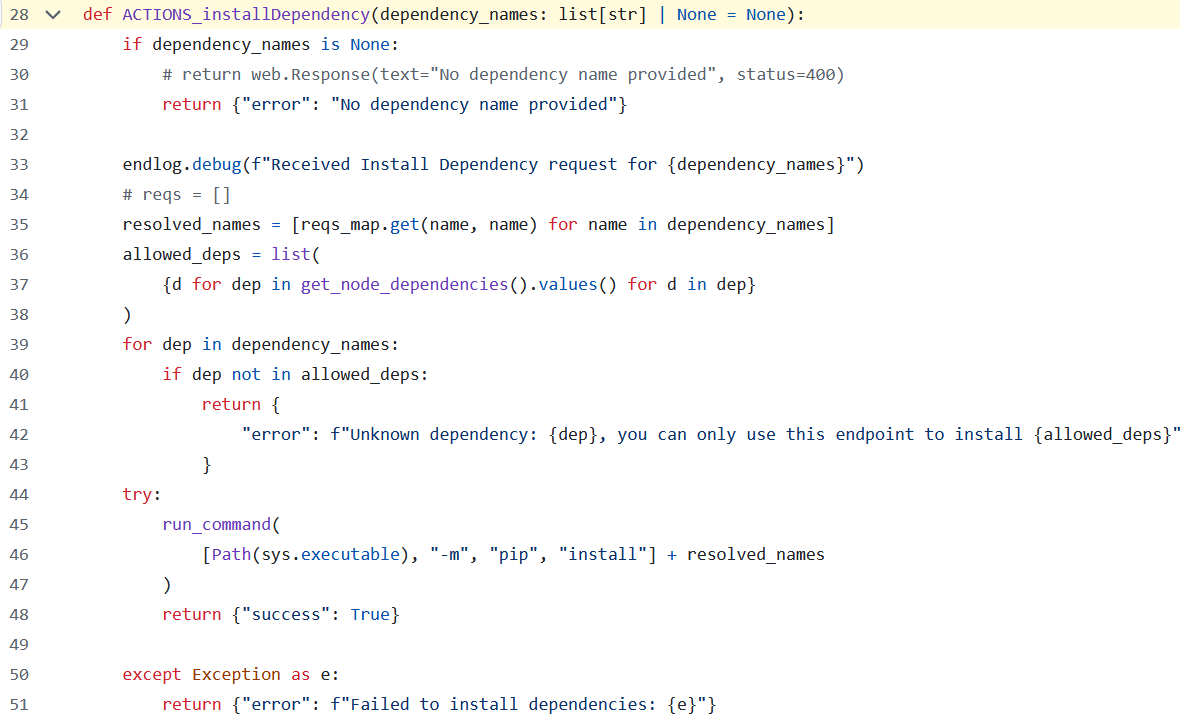Viewport: 1180px width, 718px height.
Task: Click 'Failed to install dependencies' string
Action: (523, 704)
